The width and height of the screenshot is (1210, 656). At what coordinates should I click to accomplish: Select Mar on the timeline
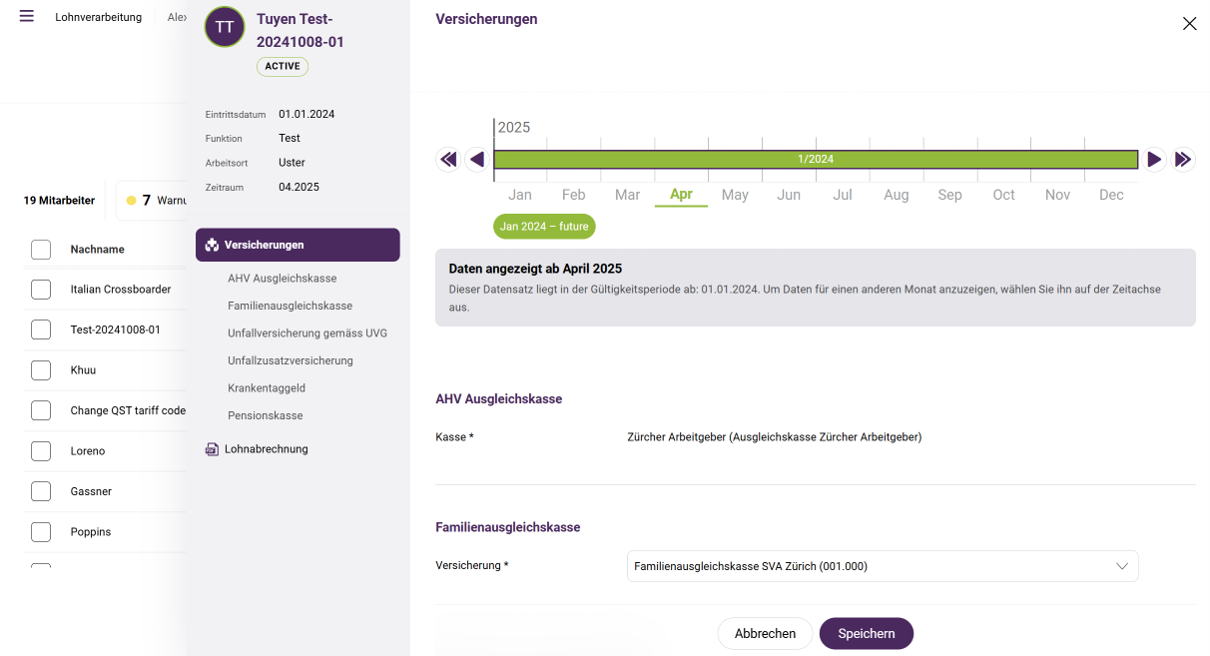click(x=628, y=195)
